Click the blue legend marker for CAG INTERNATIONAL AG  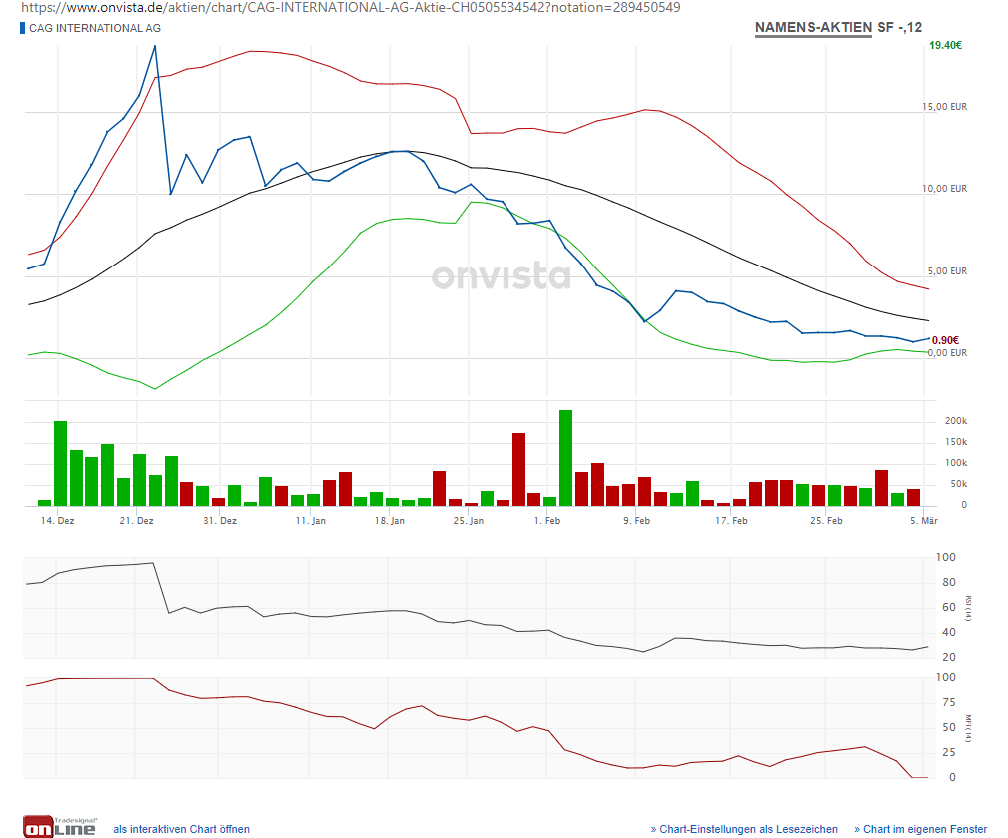point(22,28)
